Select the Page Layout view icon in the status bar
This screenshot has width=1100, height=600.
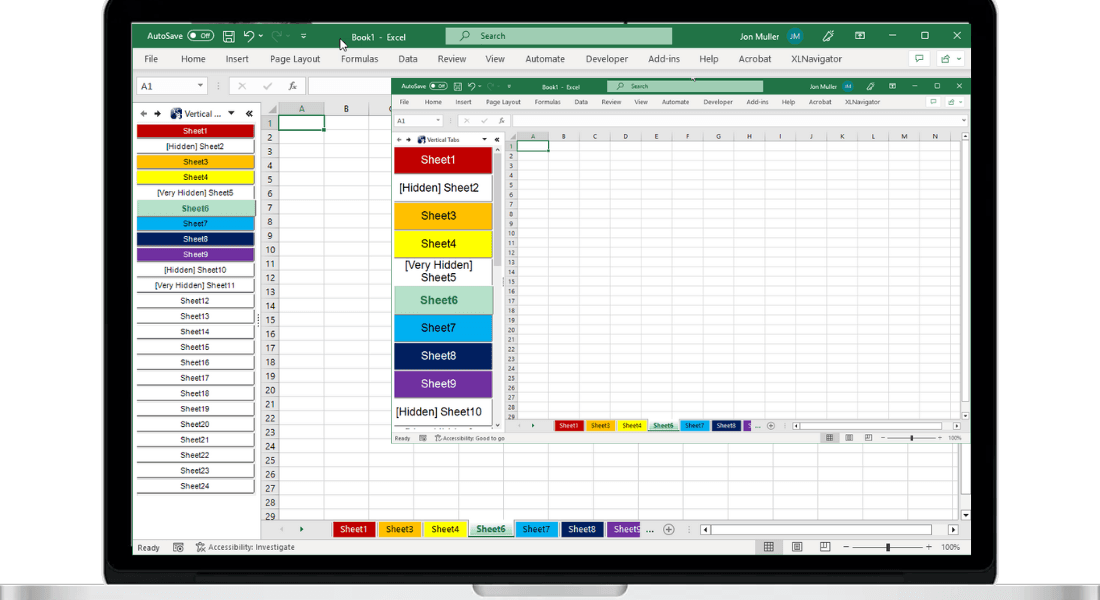797,546
